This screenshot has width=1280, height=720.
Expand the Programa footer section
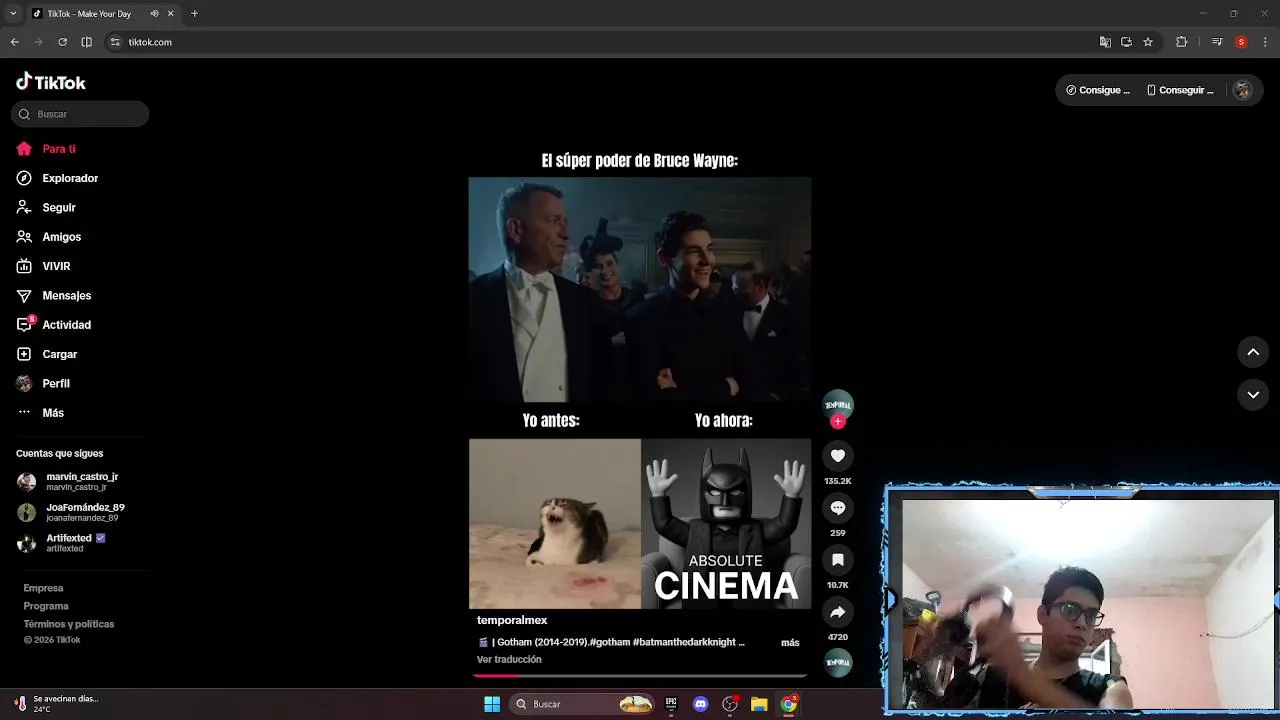click(x=46, y=606)
